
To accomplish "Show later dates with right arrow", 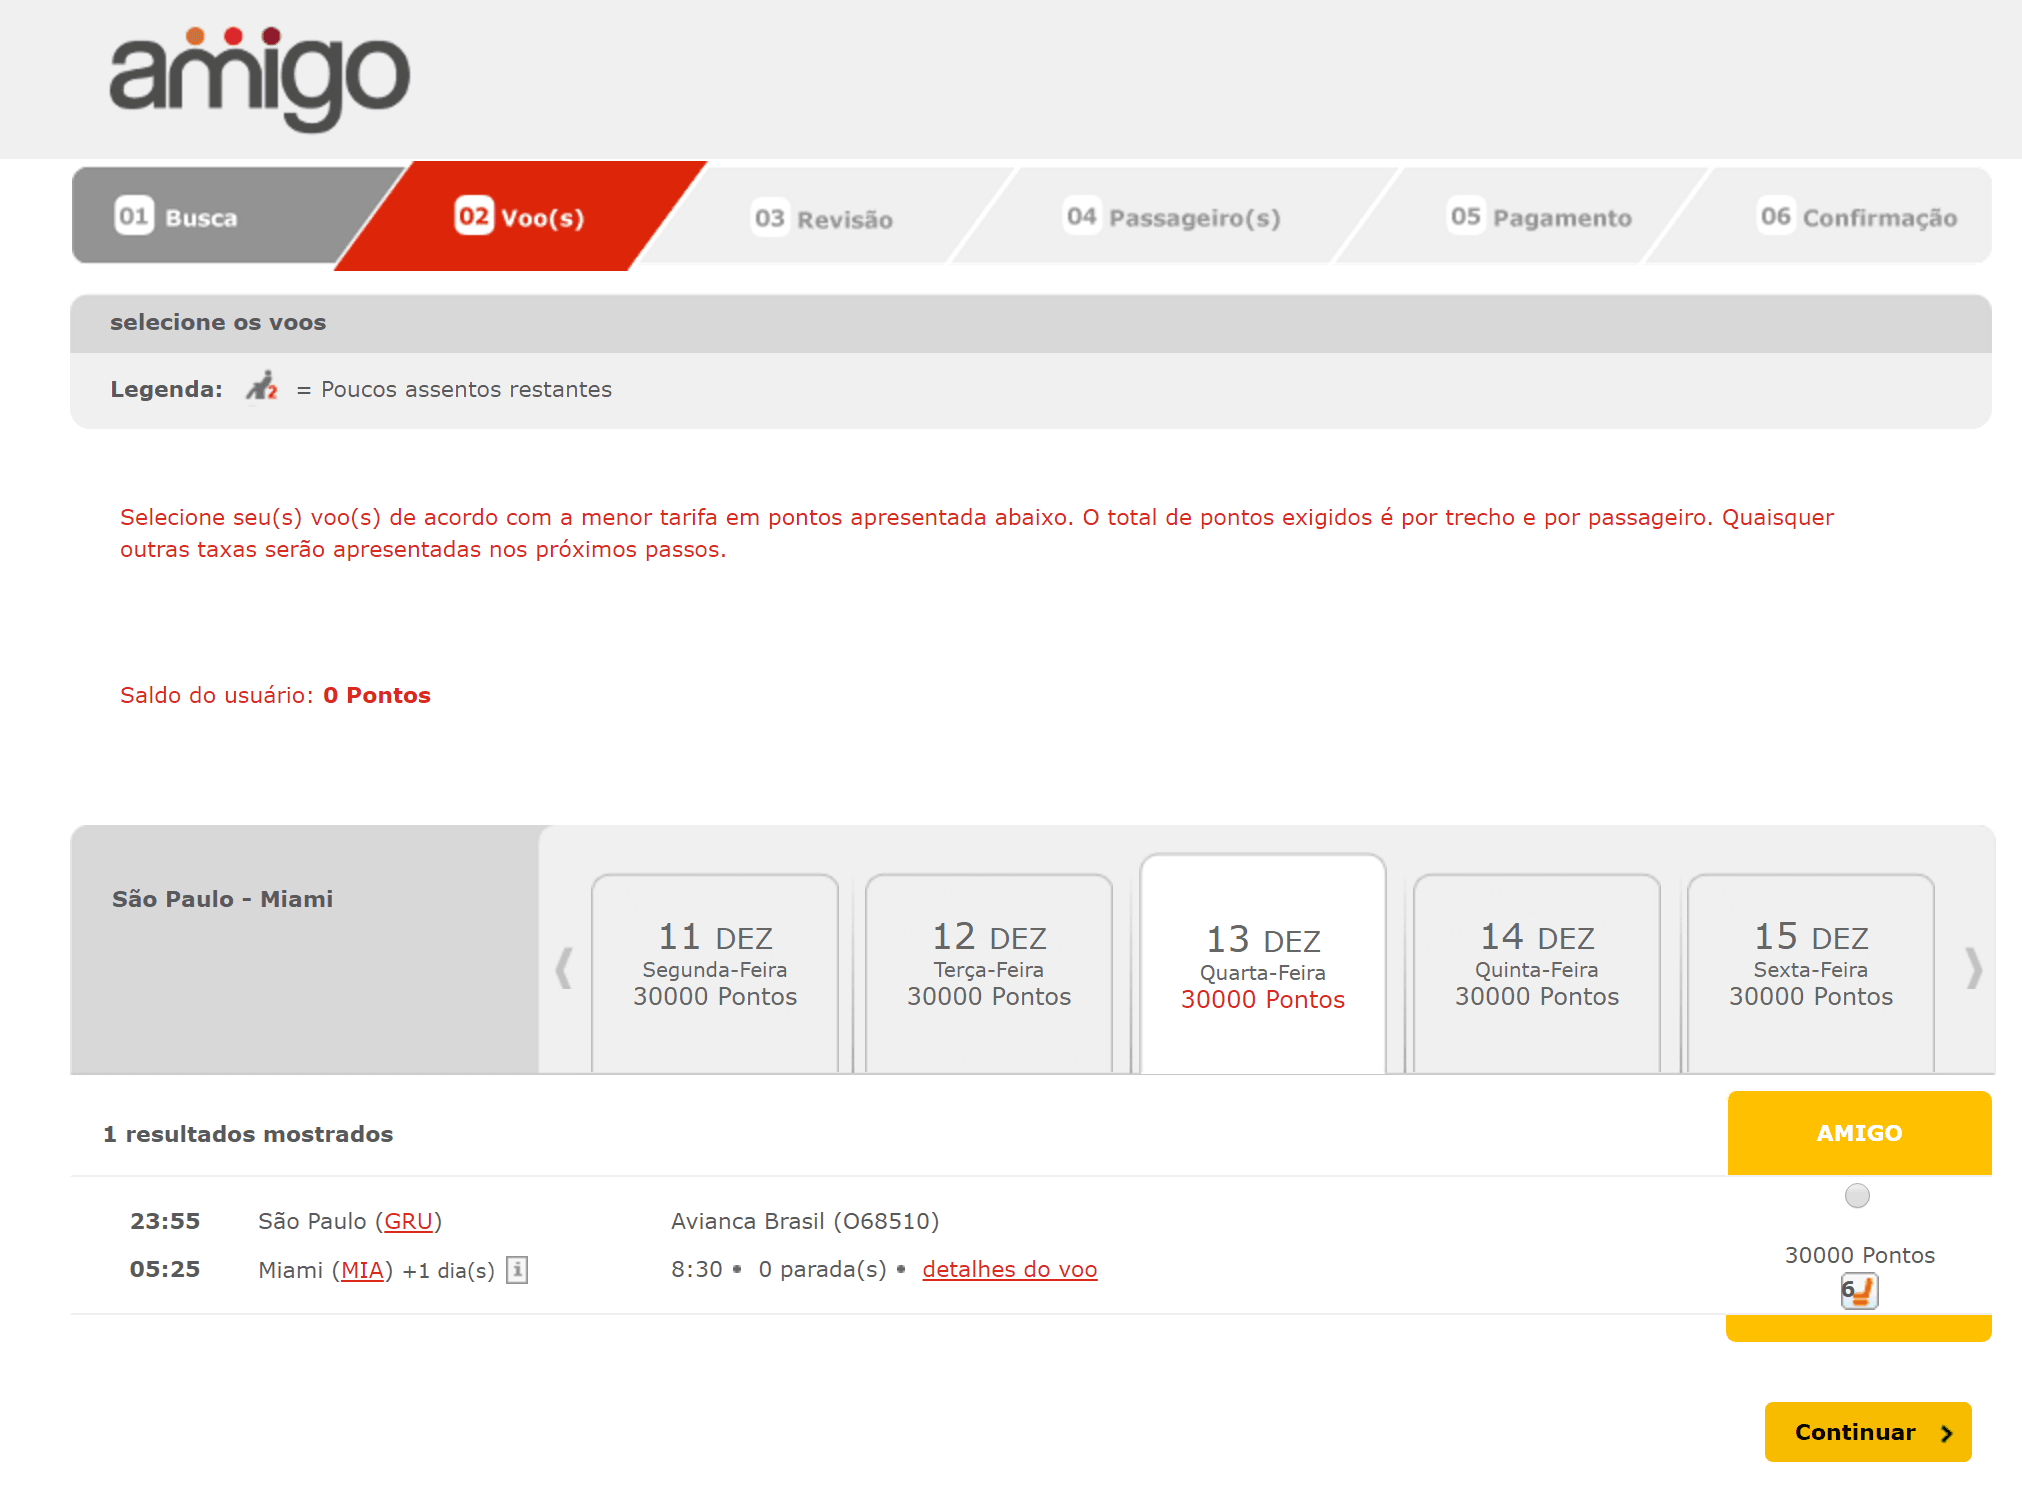I will click(x=1973, y=968).
